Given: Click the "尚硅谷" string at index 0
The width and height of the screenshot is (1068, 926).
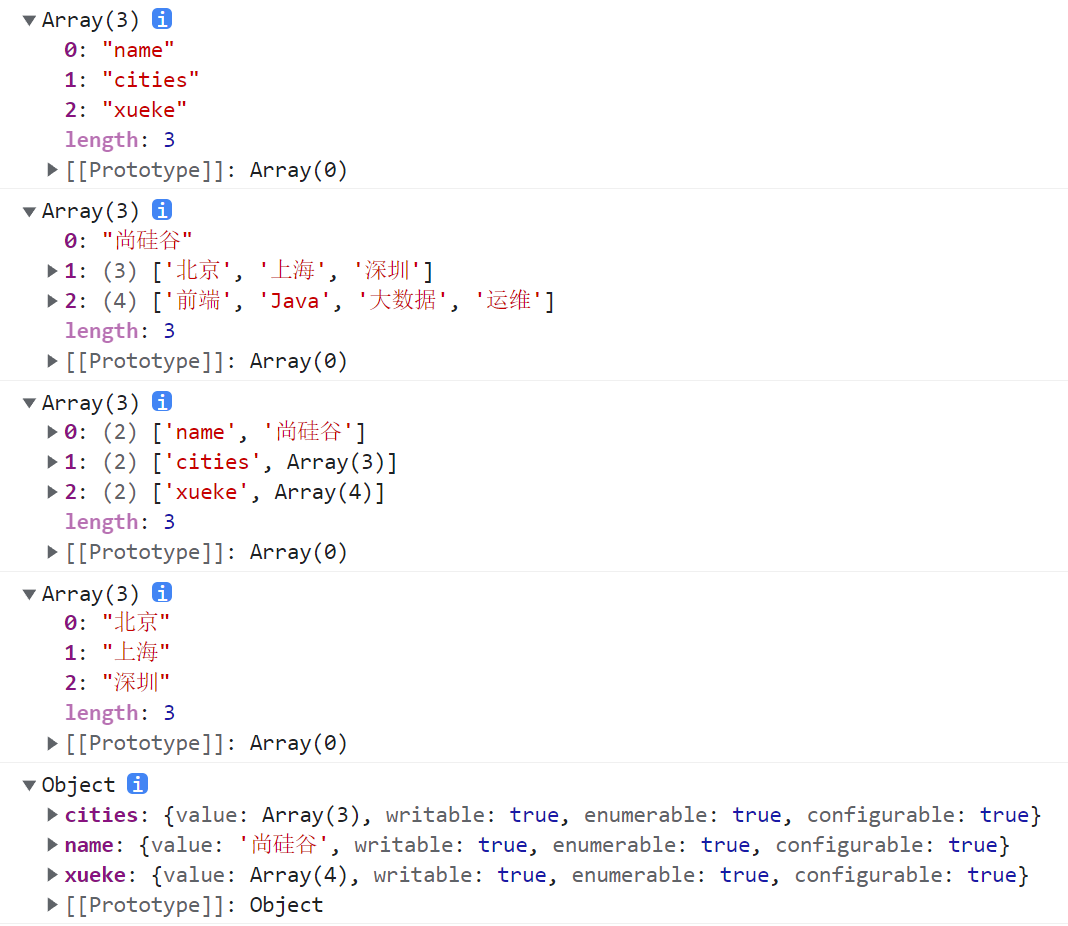Looking at the screenshot, I should pos(147,241).
